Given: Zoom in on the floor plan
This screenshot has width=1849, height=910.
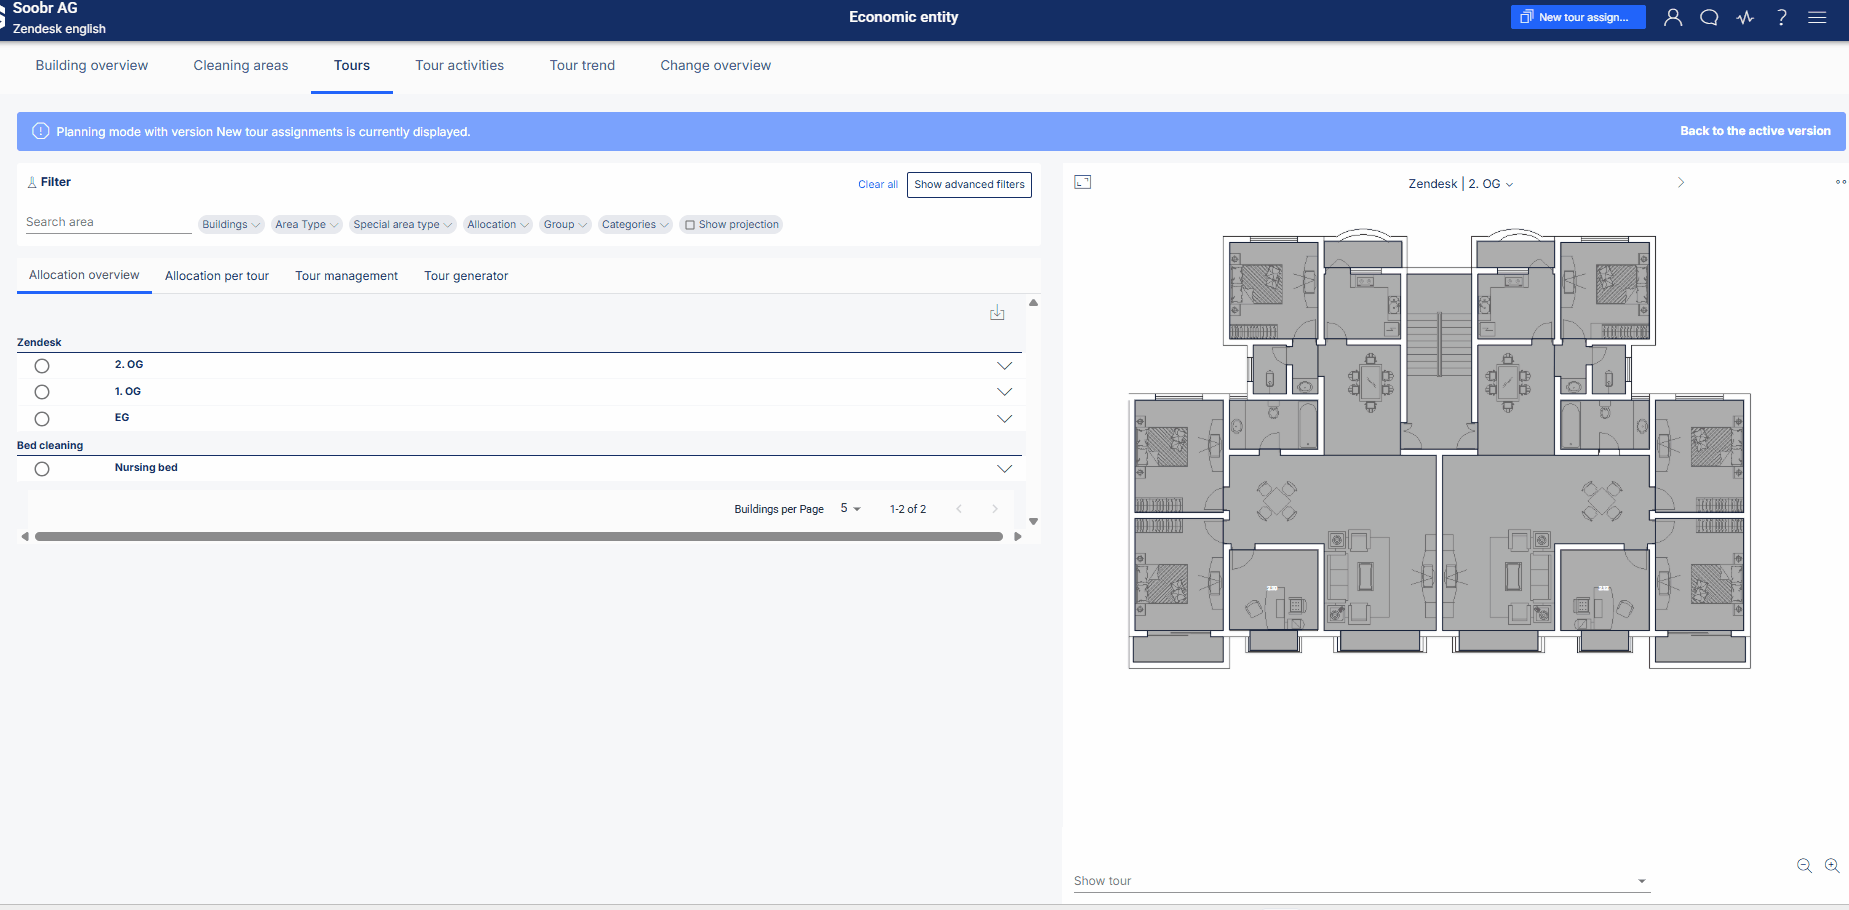Looking at the screenshot, I should tap(1832, 866).
